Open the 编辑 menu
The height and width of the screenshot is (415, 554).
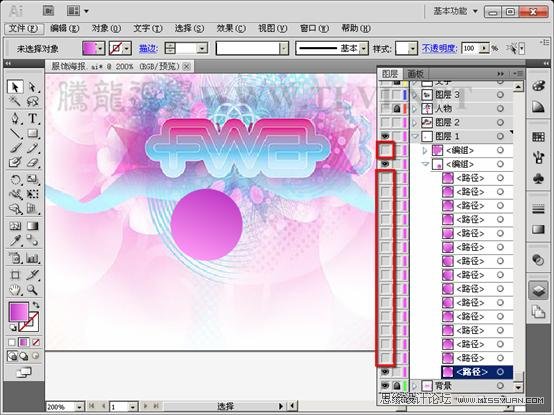tap(64, 28)
